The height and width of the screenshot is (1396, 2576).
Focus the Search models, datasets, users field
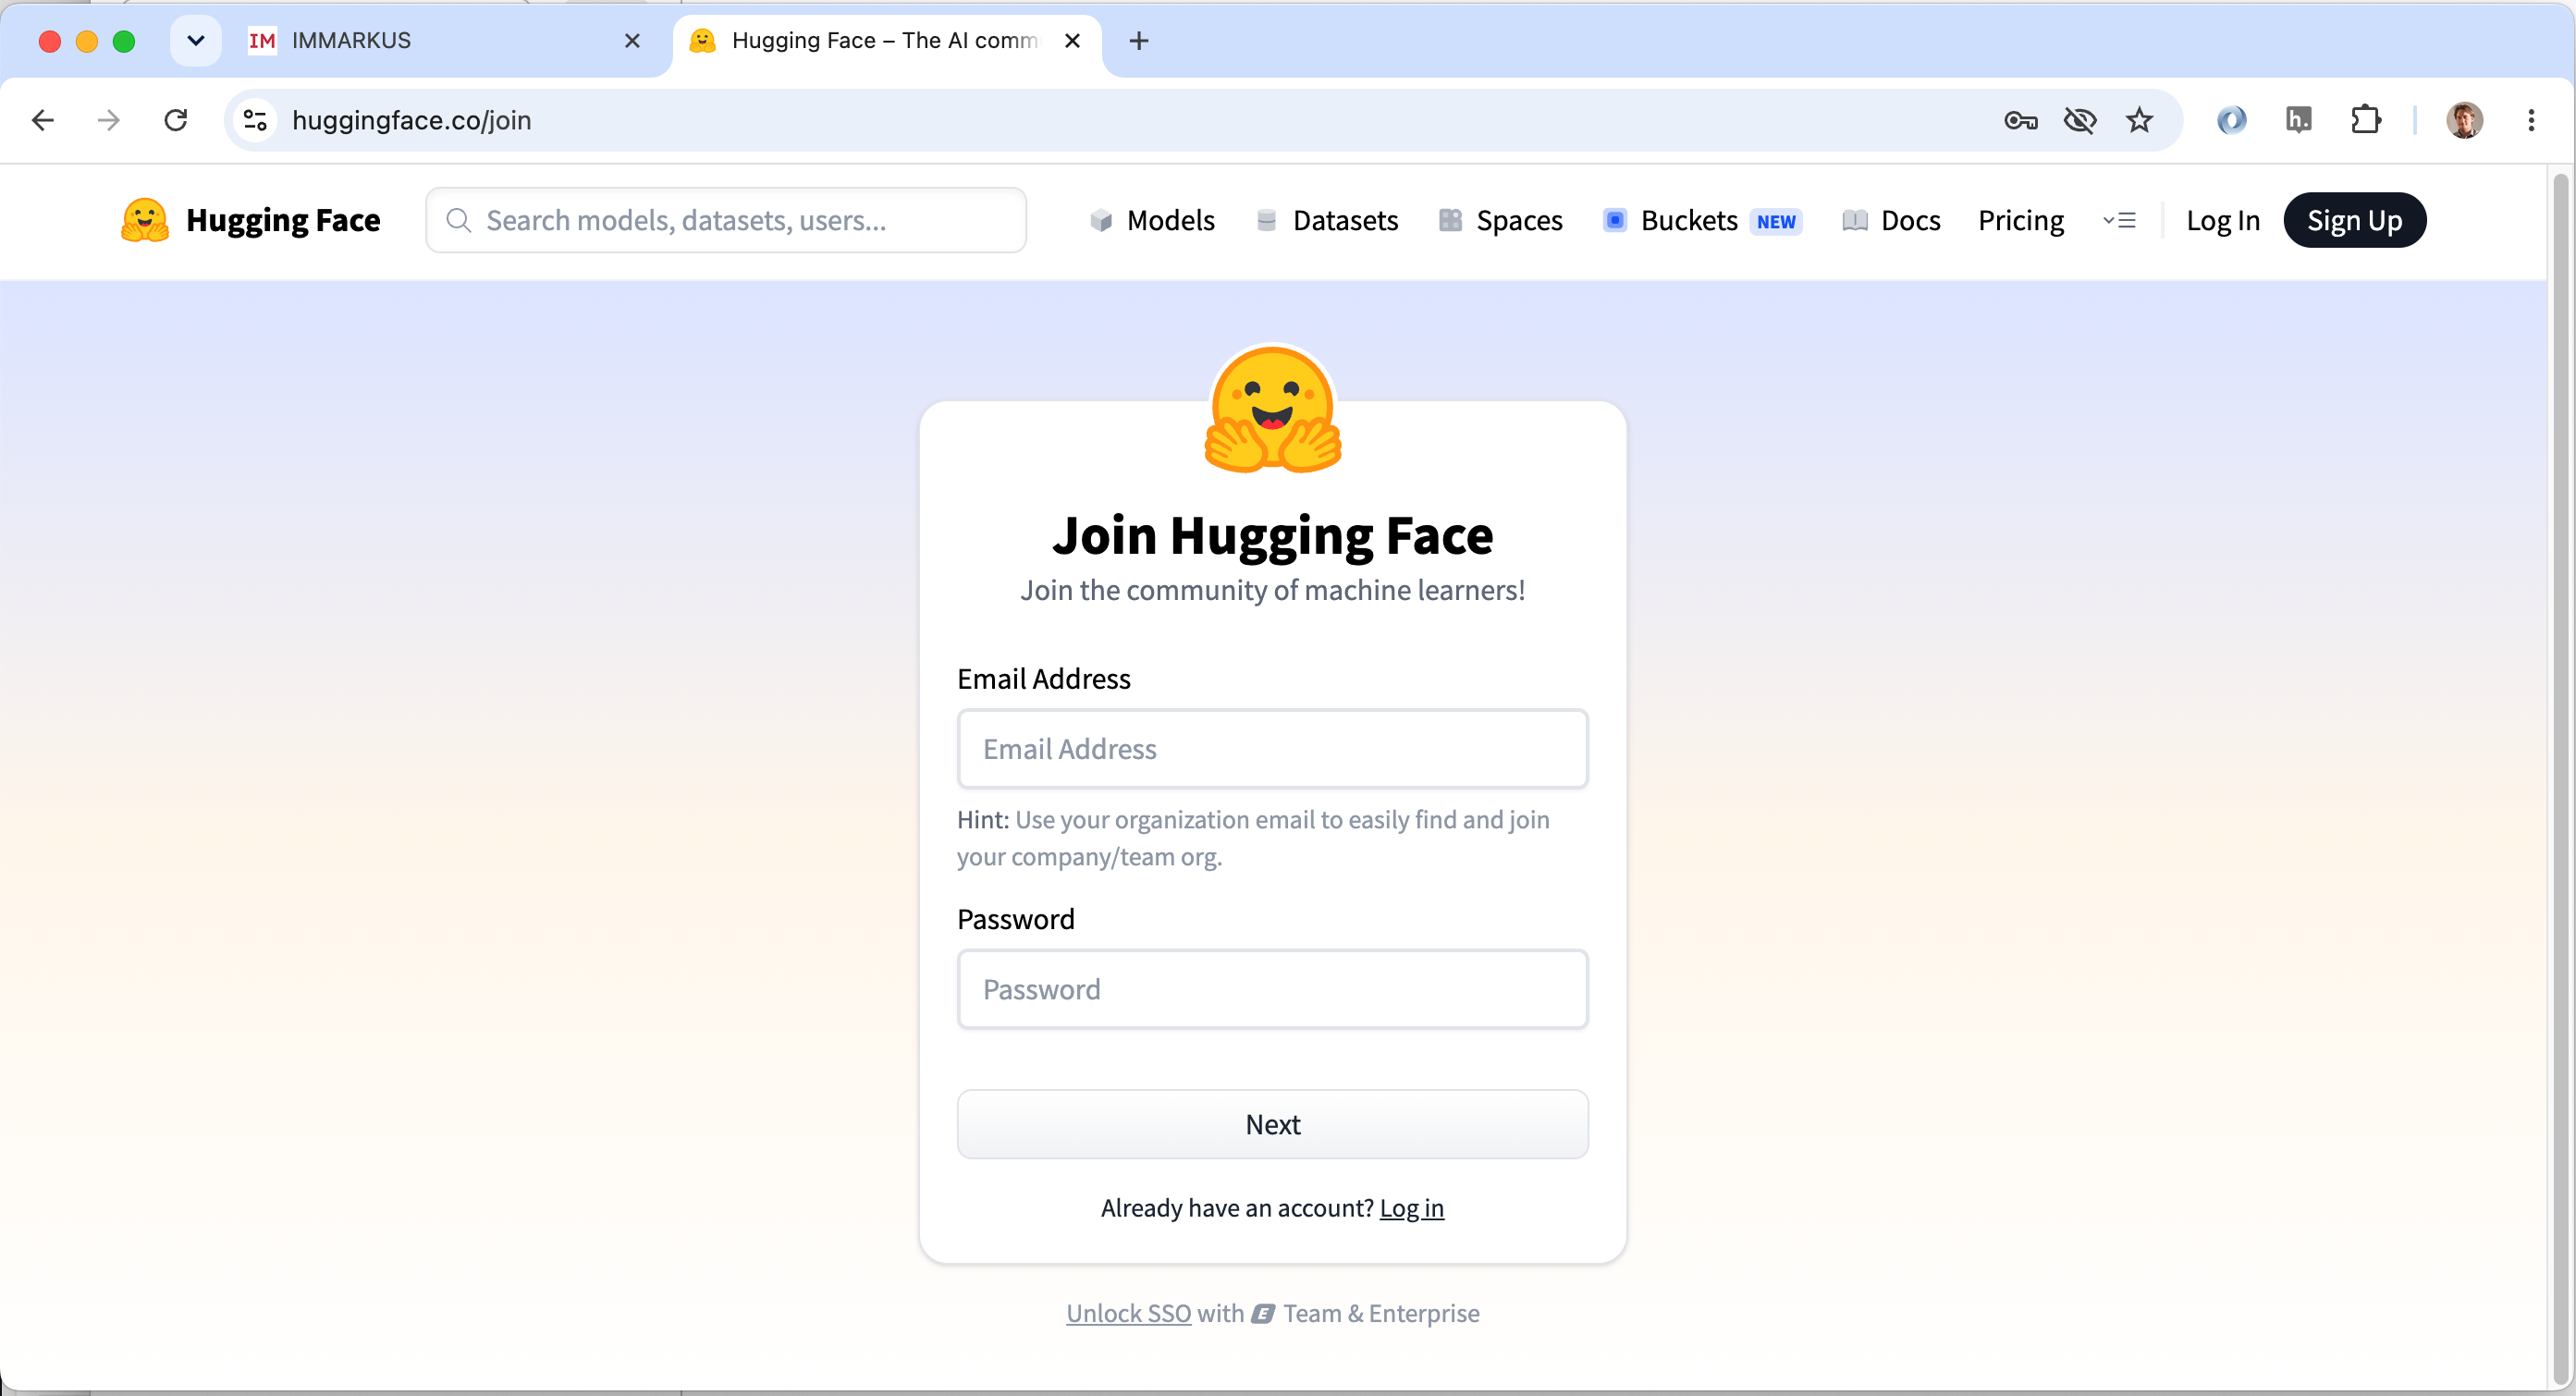tap(726, 220)
